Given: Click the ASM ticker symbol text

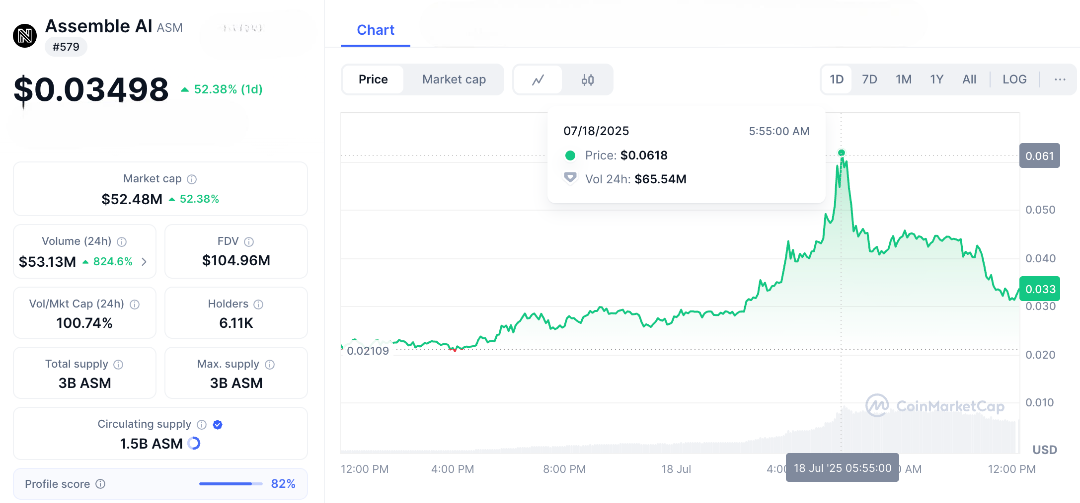Looking at the screenshot, I should (x=168, y=28).
